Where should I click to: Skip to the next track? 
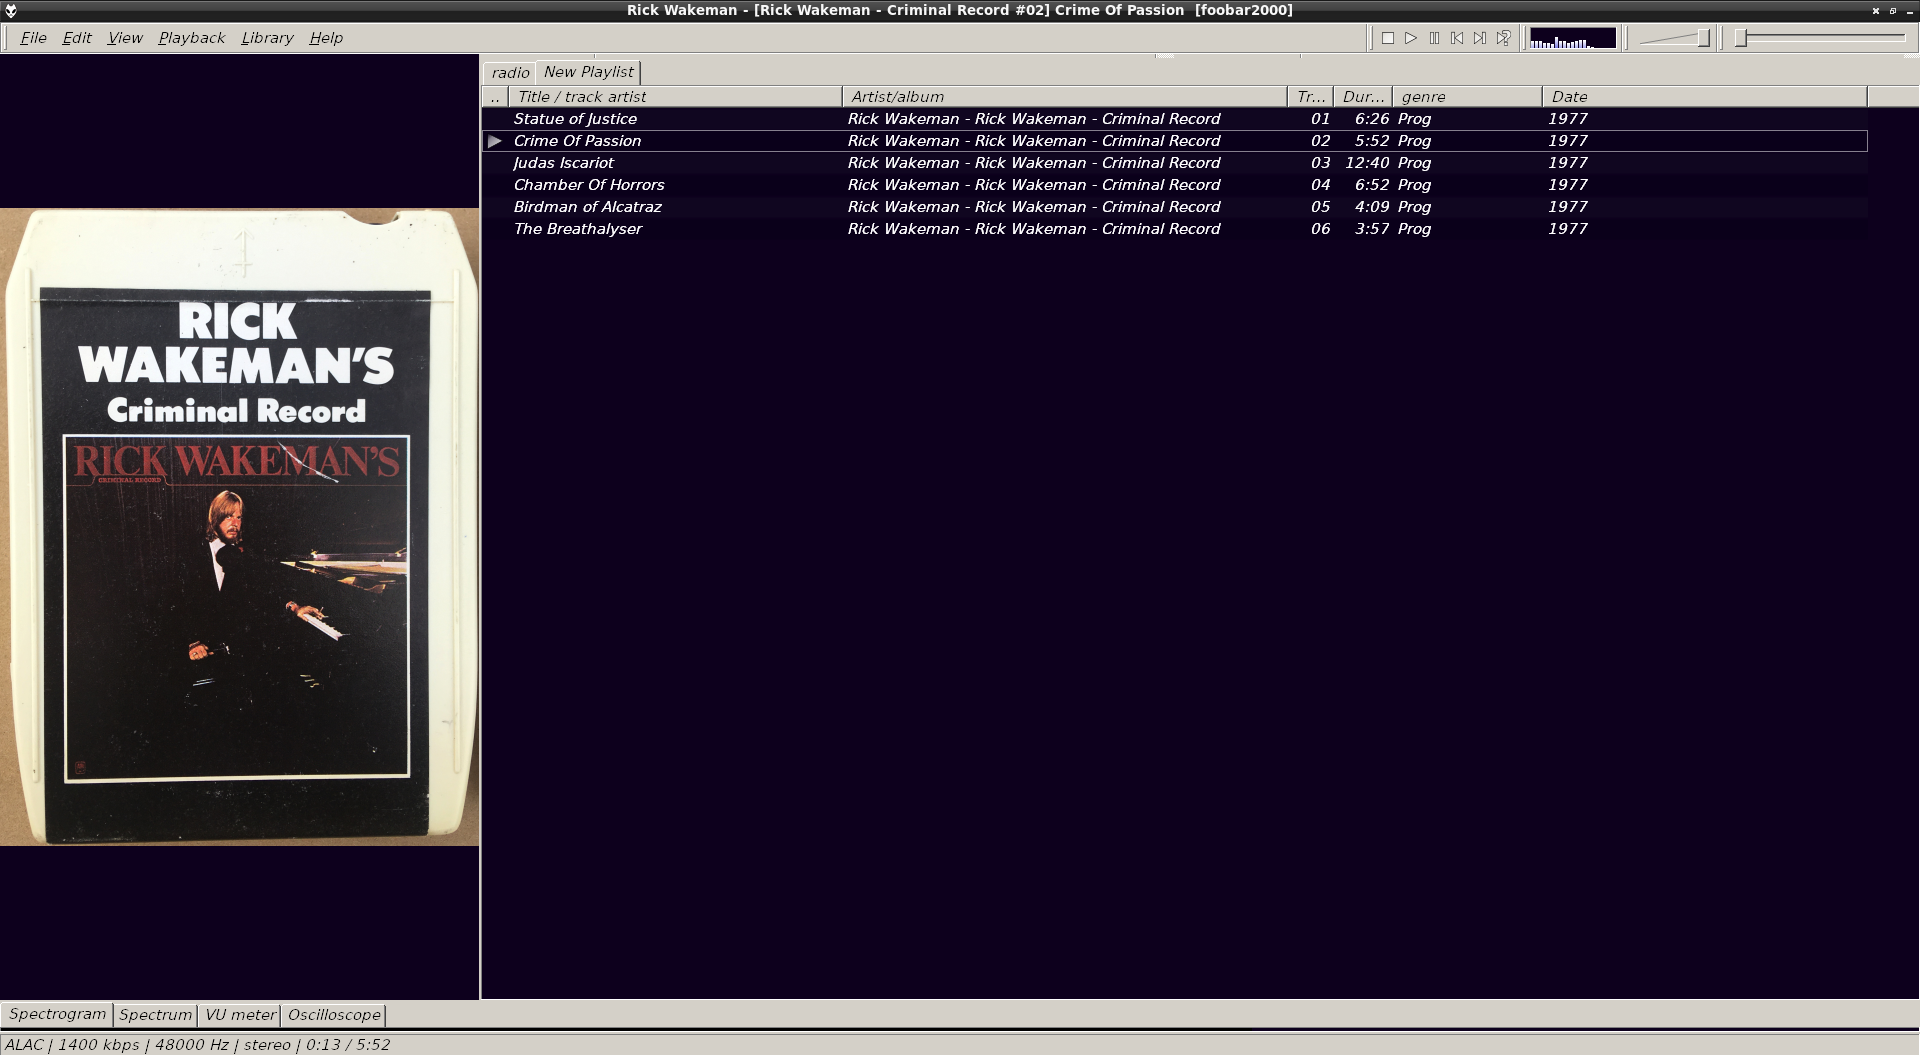(x=1480, y=38)
